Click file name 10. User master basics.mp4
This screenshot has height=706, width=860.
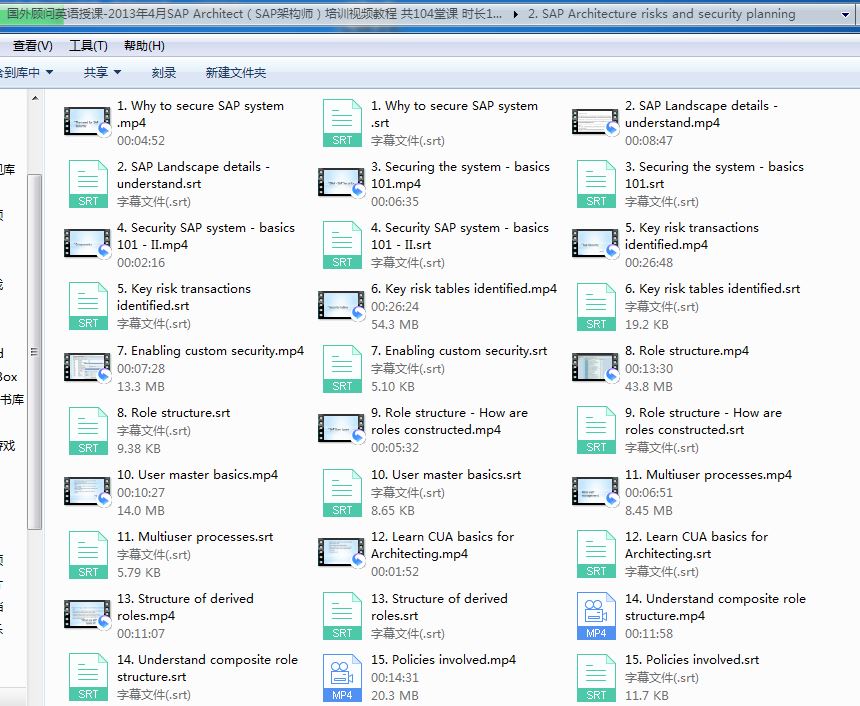tap(197, 475)
